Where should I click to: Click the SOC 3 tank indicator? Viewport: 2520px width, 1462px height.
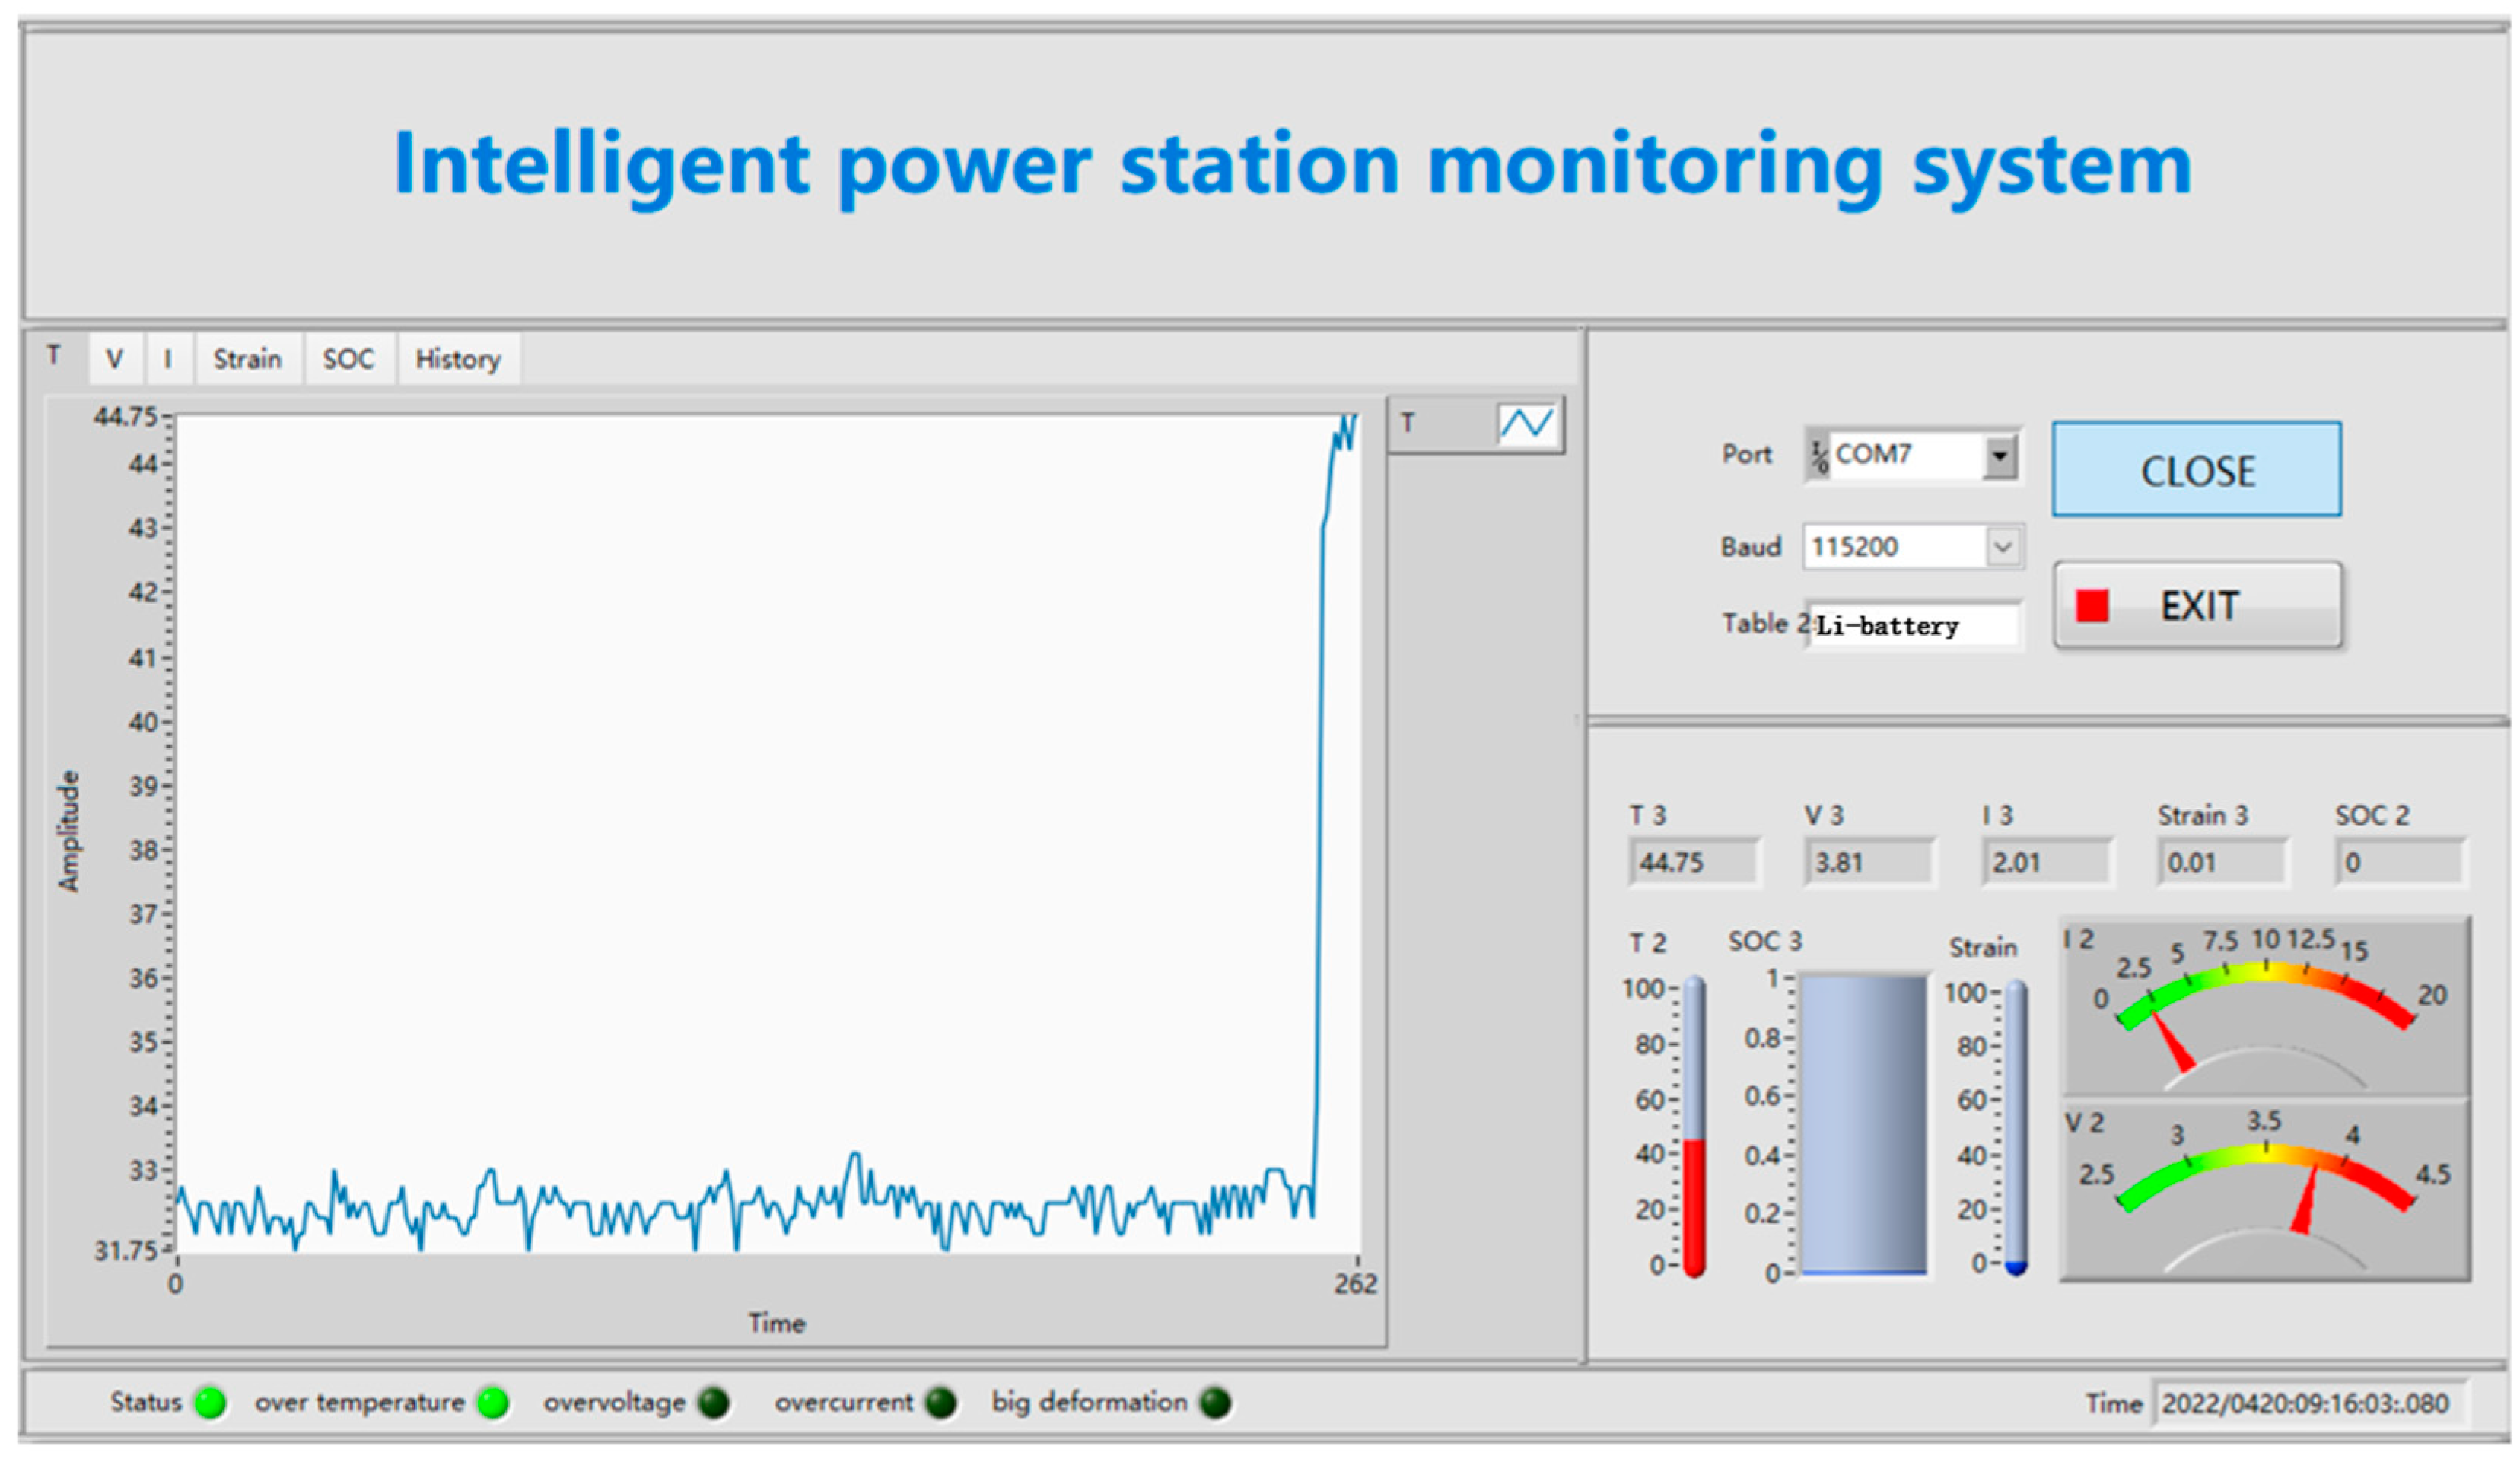pyautogui.click(x=1863, y=1125)
